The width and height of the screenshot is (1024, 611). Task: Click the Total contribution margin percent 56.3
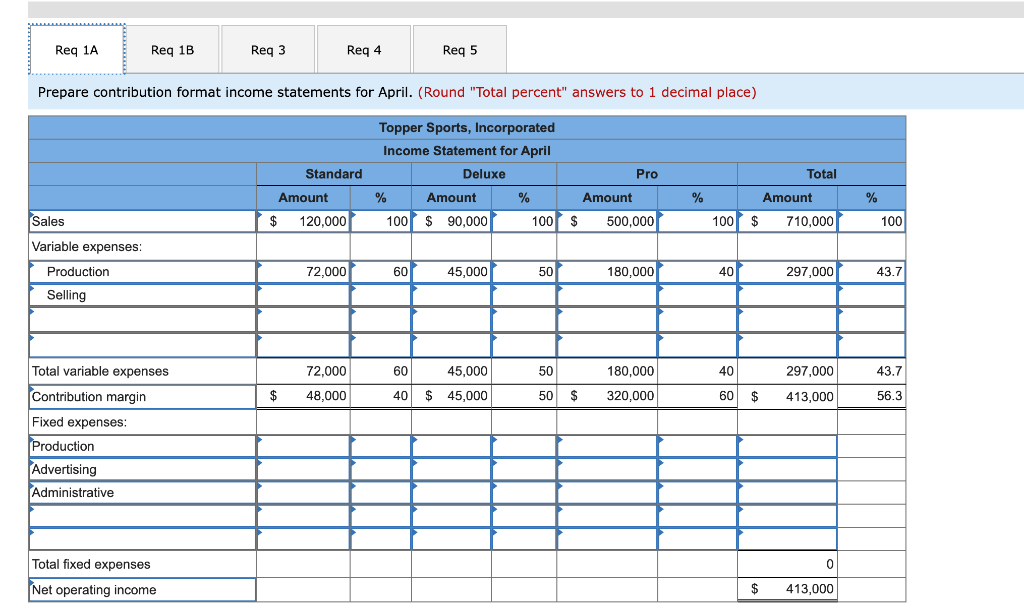coord(872,396)
